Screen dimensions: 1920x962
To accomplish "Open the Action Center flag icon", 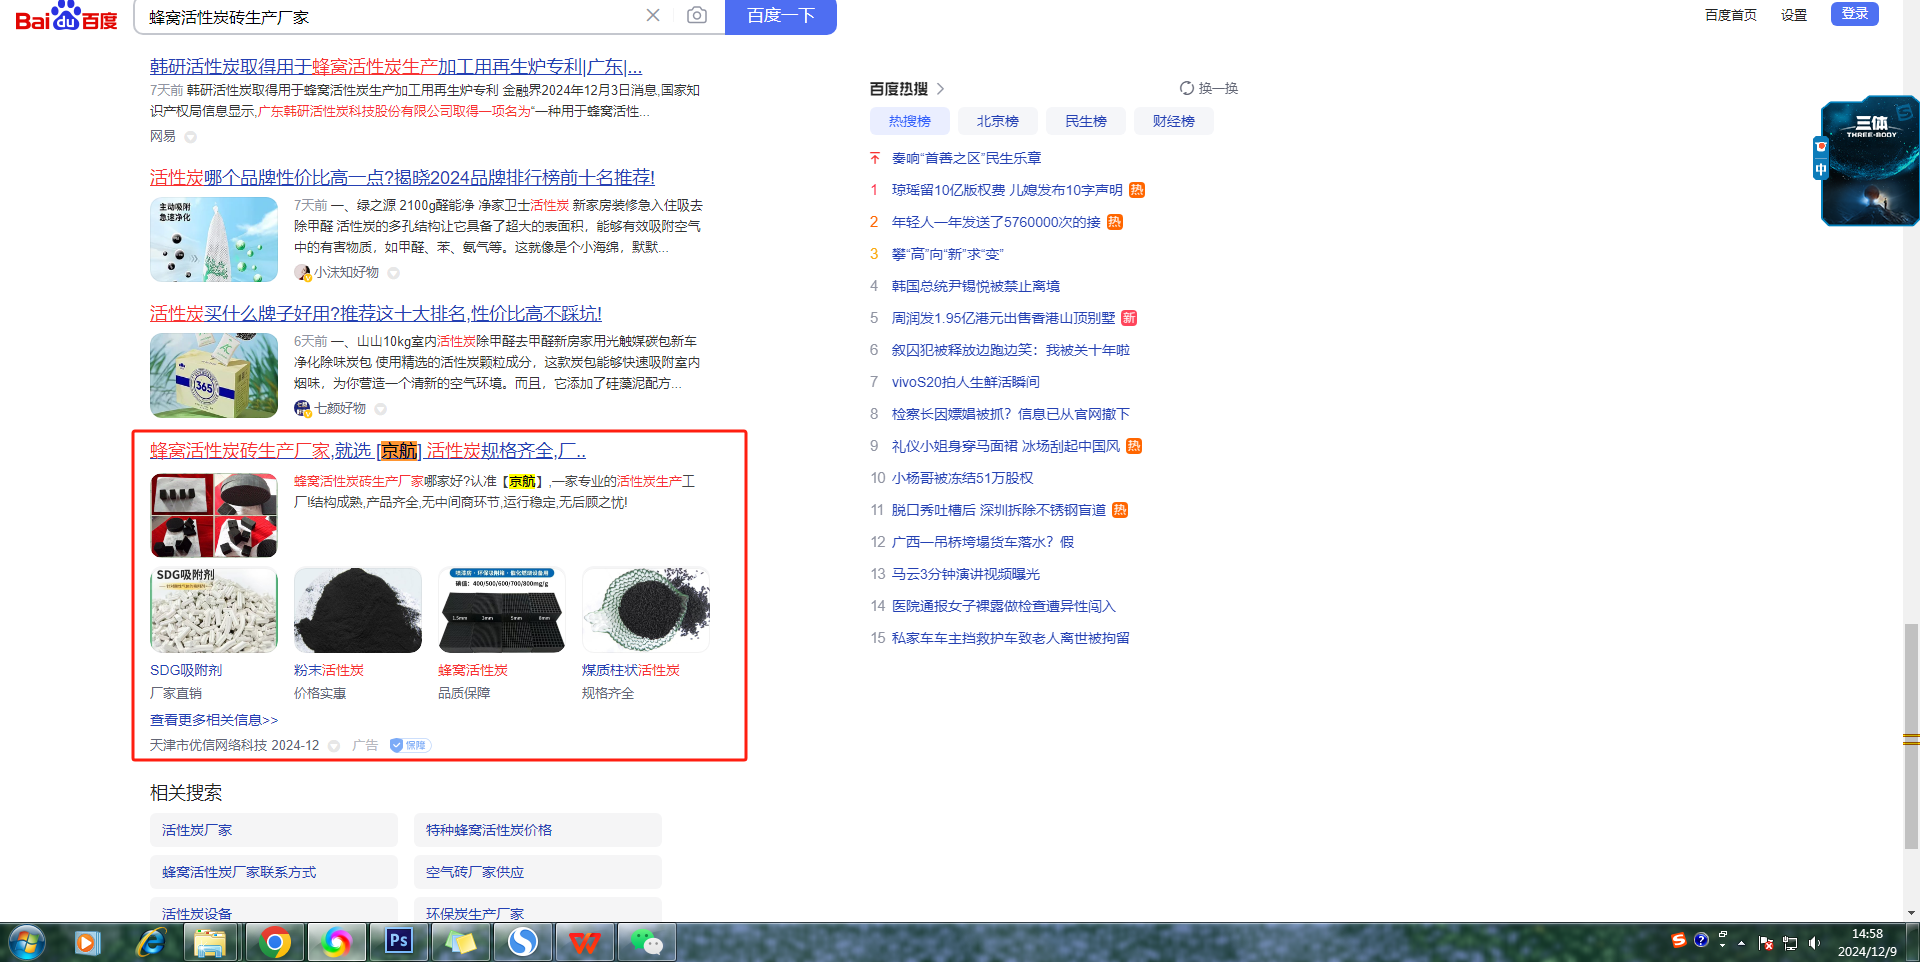I will [x=1766, y=943].
